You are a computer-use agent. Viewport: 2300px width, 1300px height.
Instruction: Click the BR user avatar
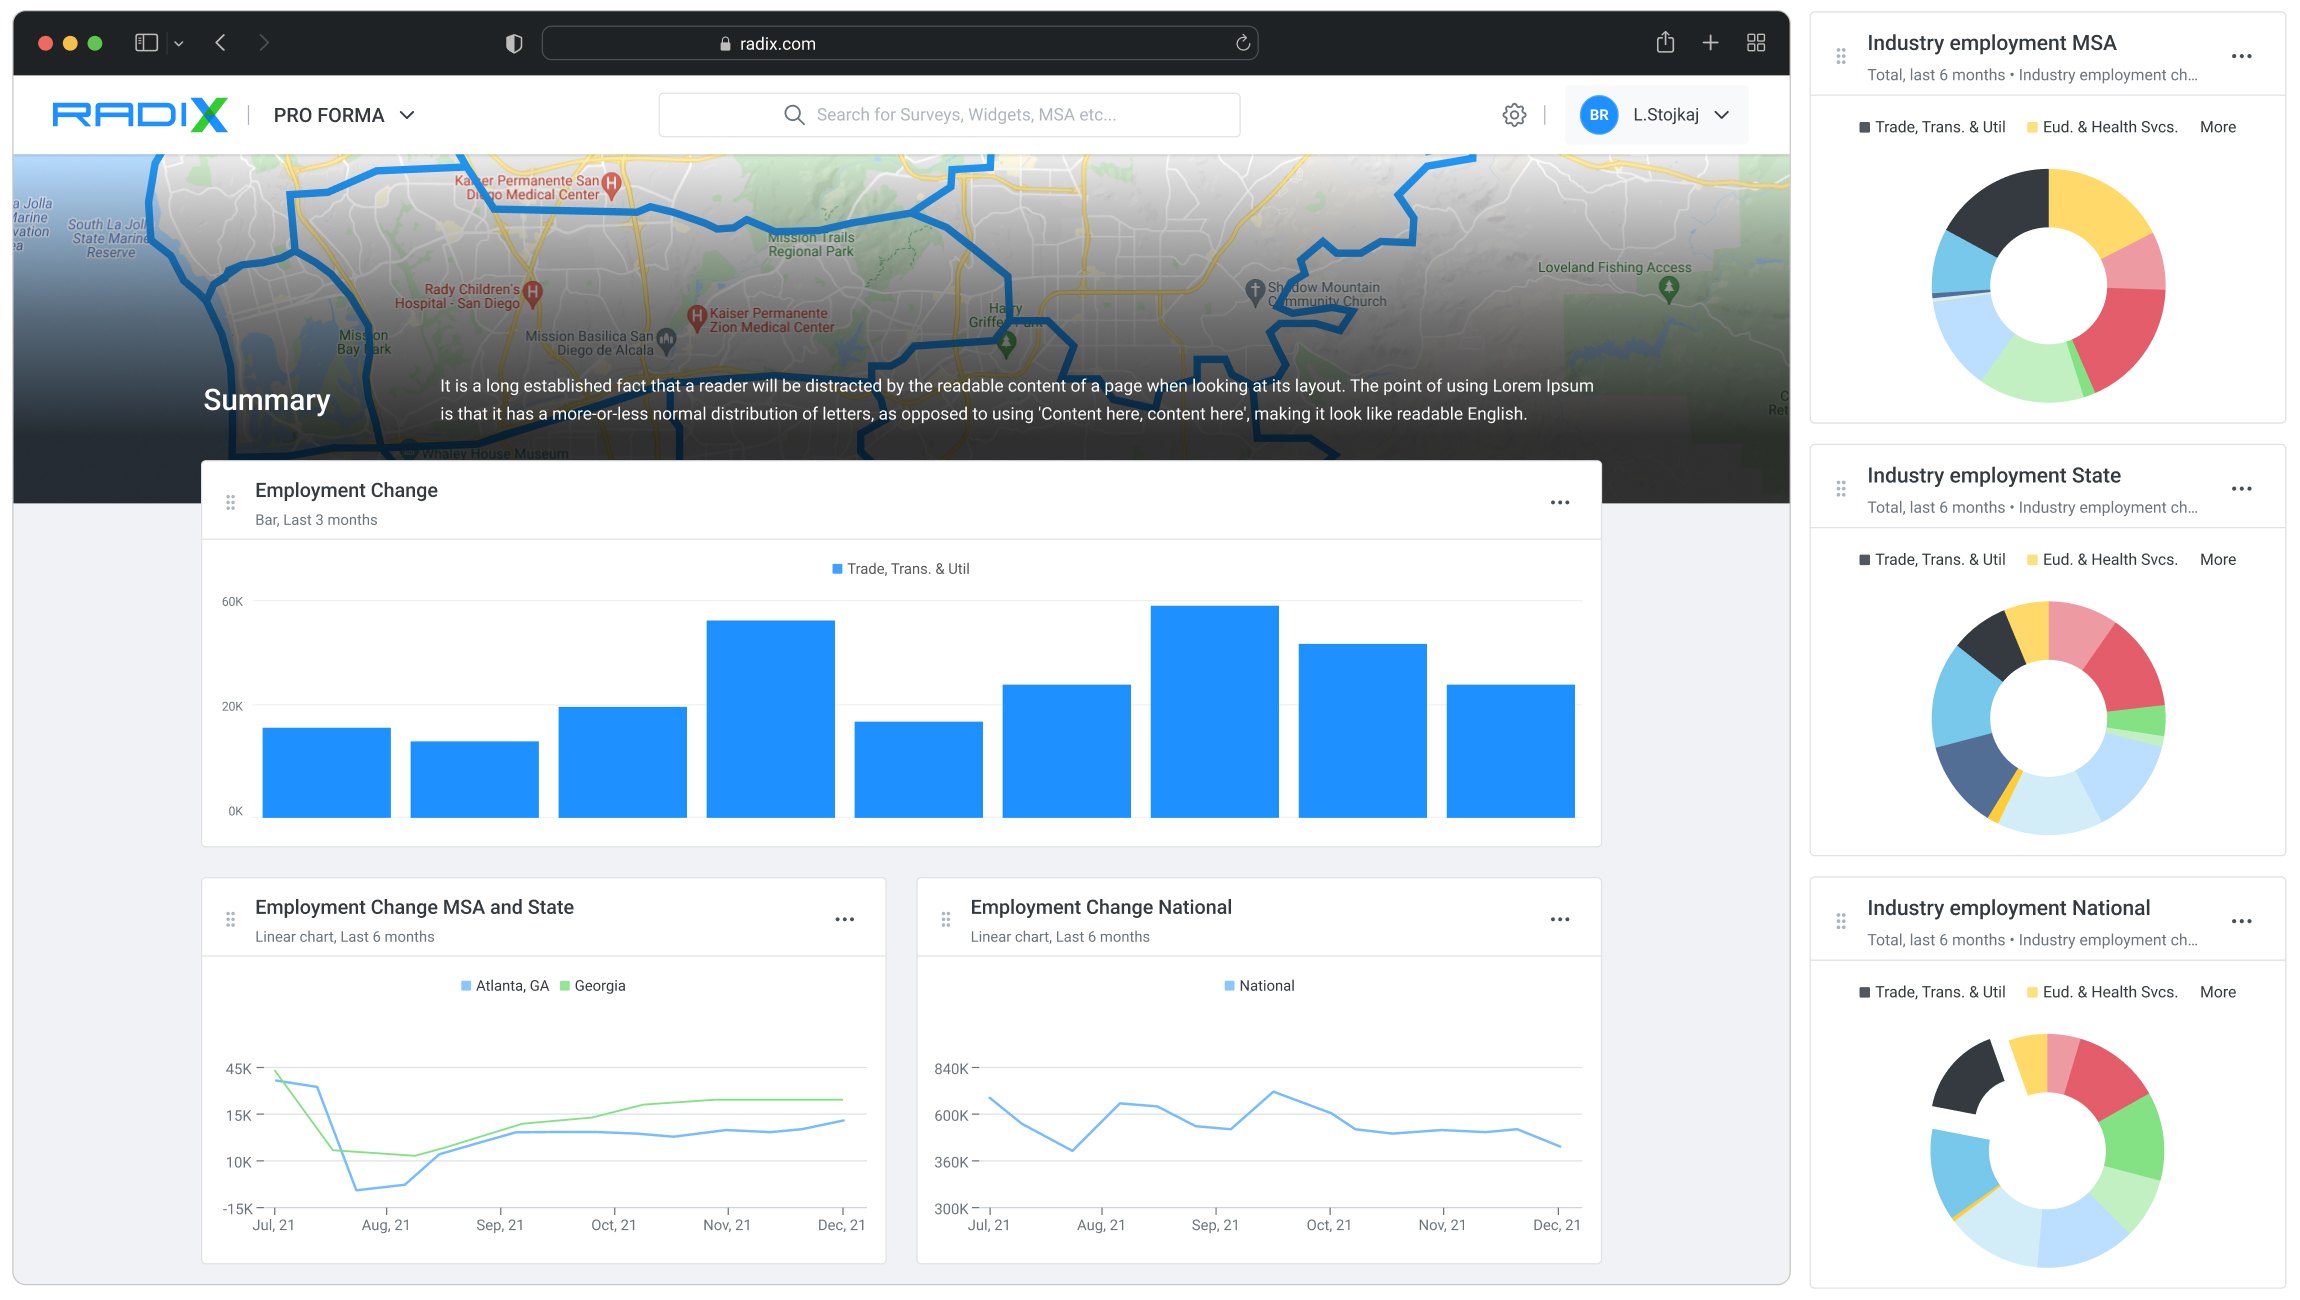(x=1598, y=115)
